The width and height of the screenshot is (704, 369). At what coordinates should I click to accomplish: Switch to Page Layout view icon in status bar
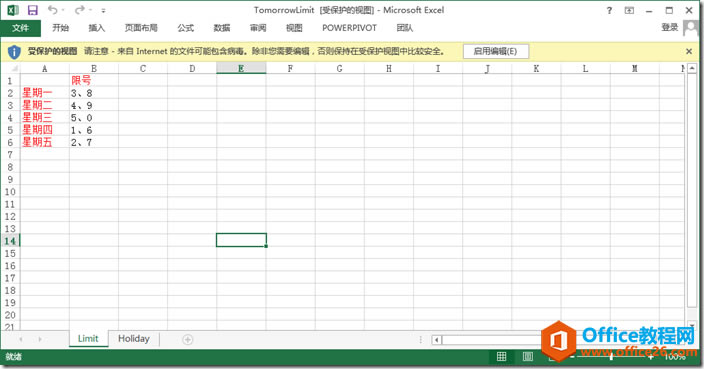528,356
